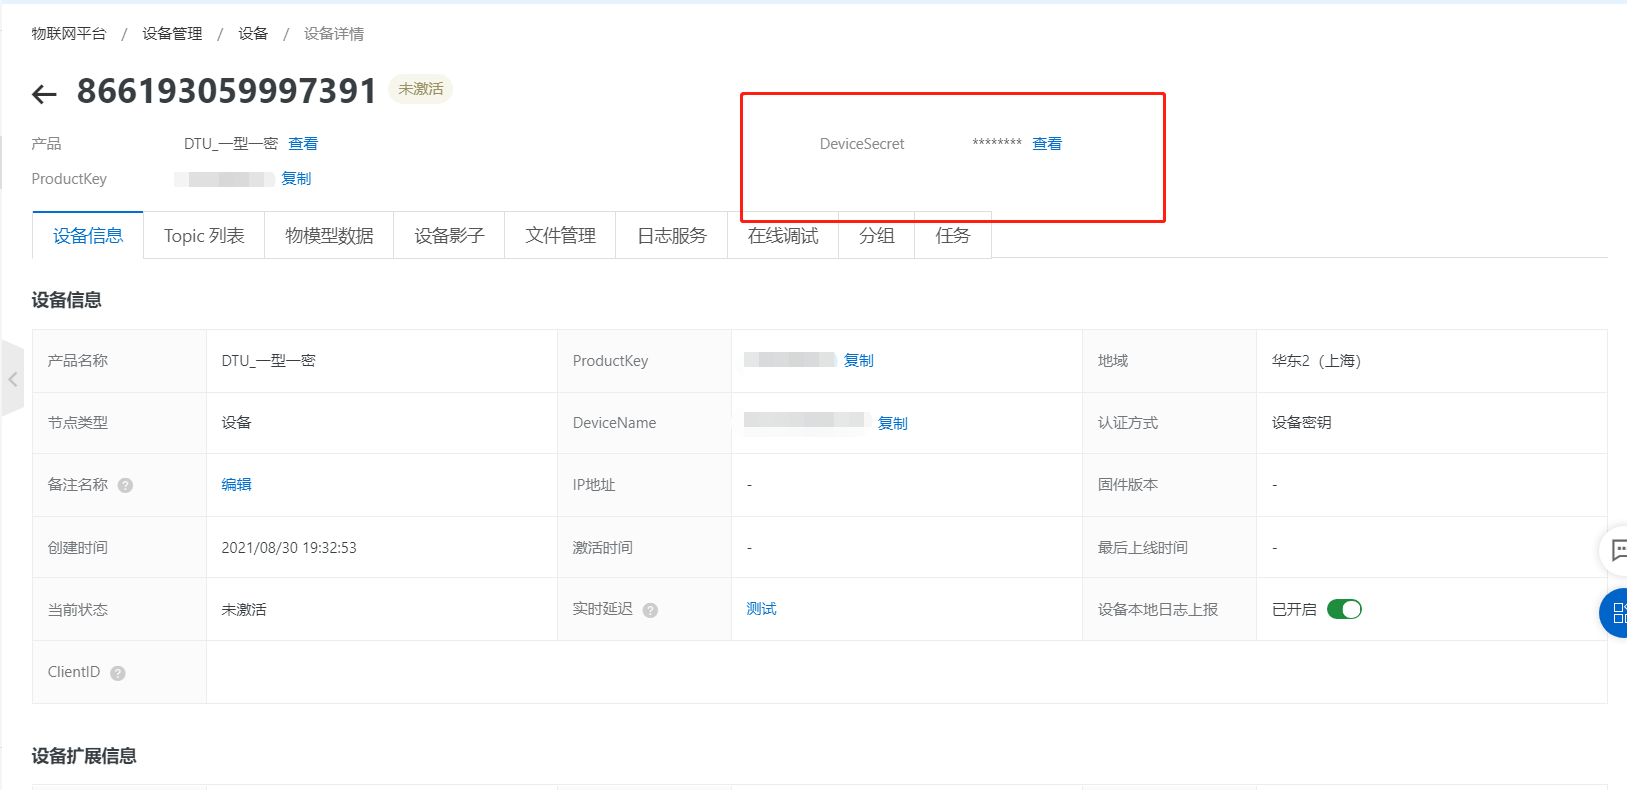
Task: Click authentication value 设备密钥
Action: click(x=1301, y=423)
